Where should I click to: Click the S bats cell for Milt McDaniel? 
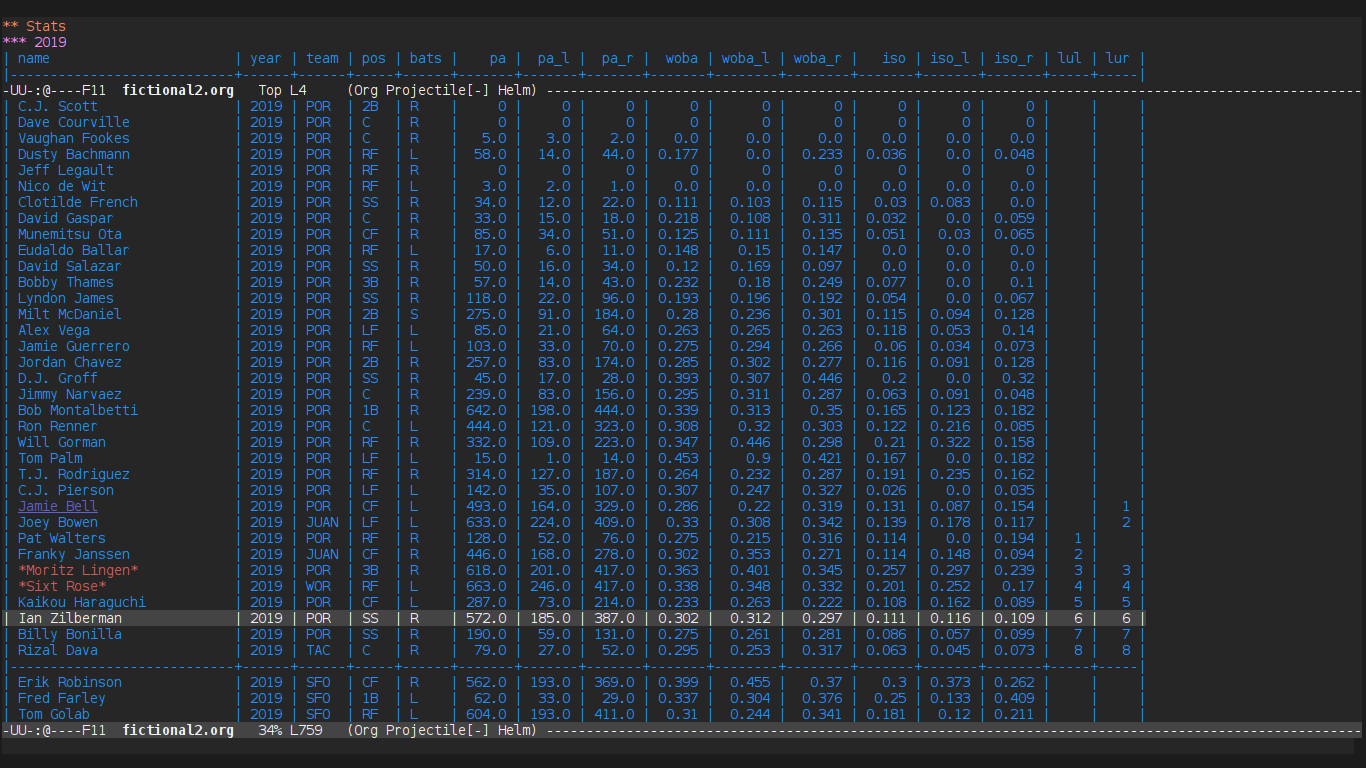(414, 314)
